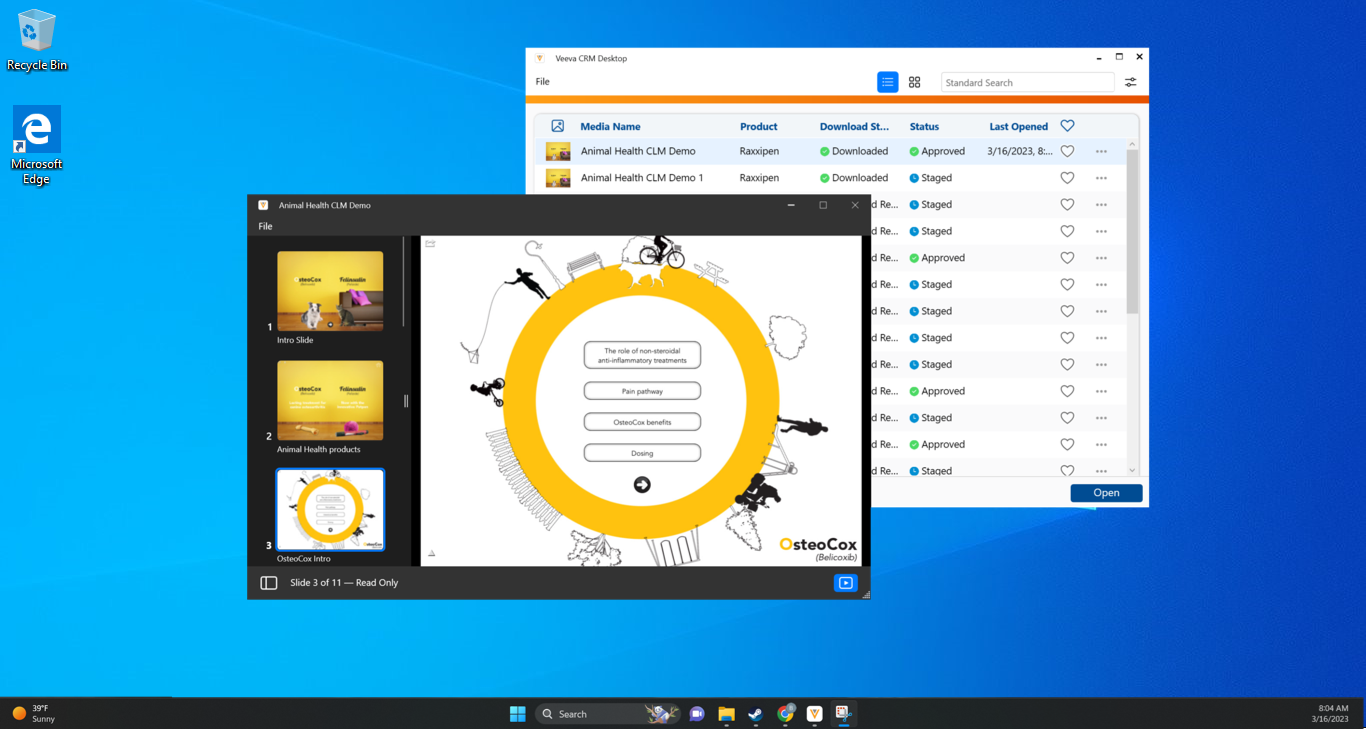The width and height of the screenshot is (1366, 729).
Task: Open the search filter settings icon
Action: (x=1130, y=83)
